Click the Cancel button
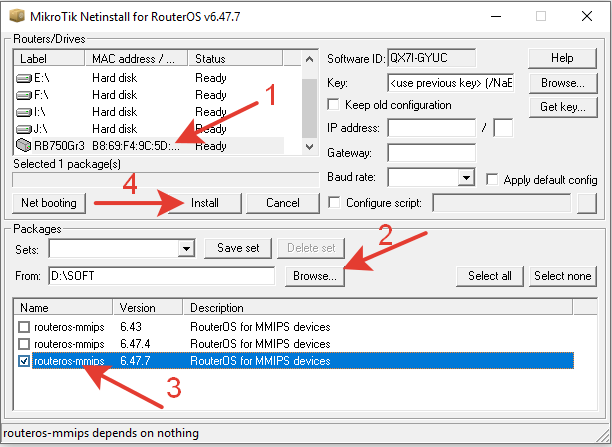The image size is (612, 447). [283, 203]
